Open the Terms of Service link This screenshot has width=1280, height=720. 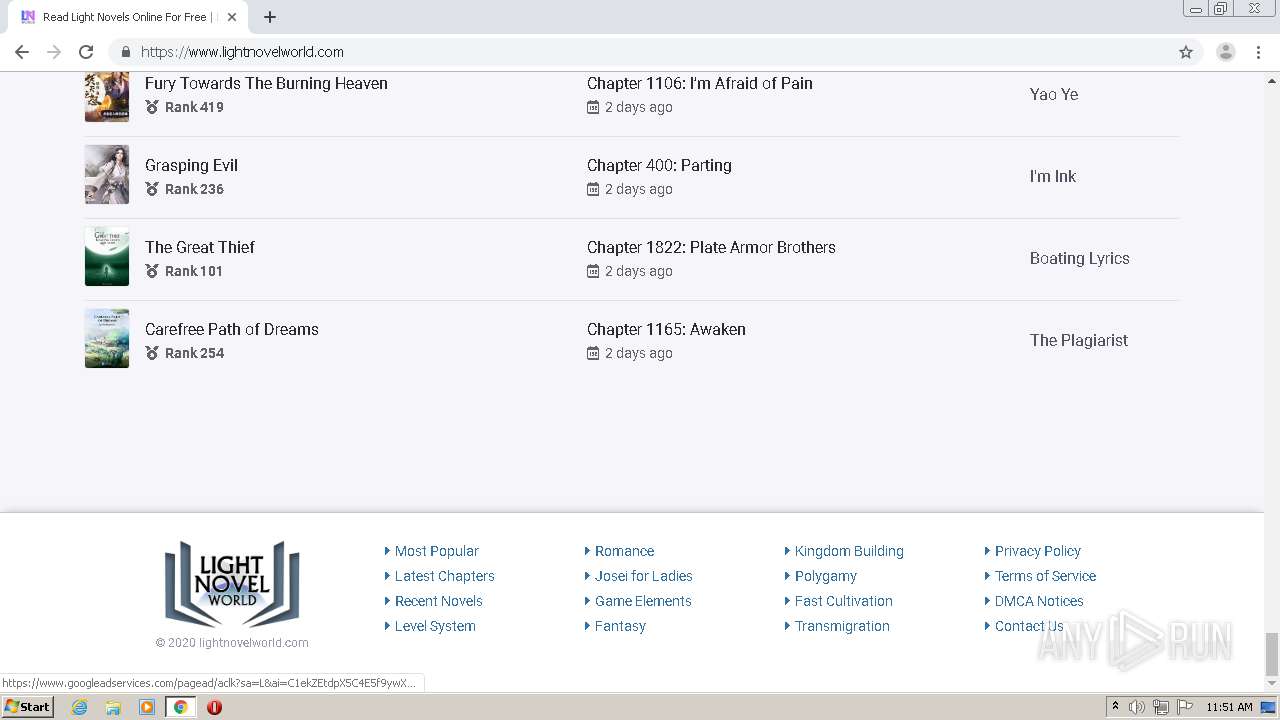click(1045, 576)
